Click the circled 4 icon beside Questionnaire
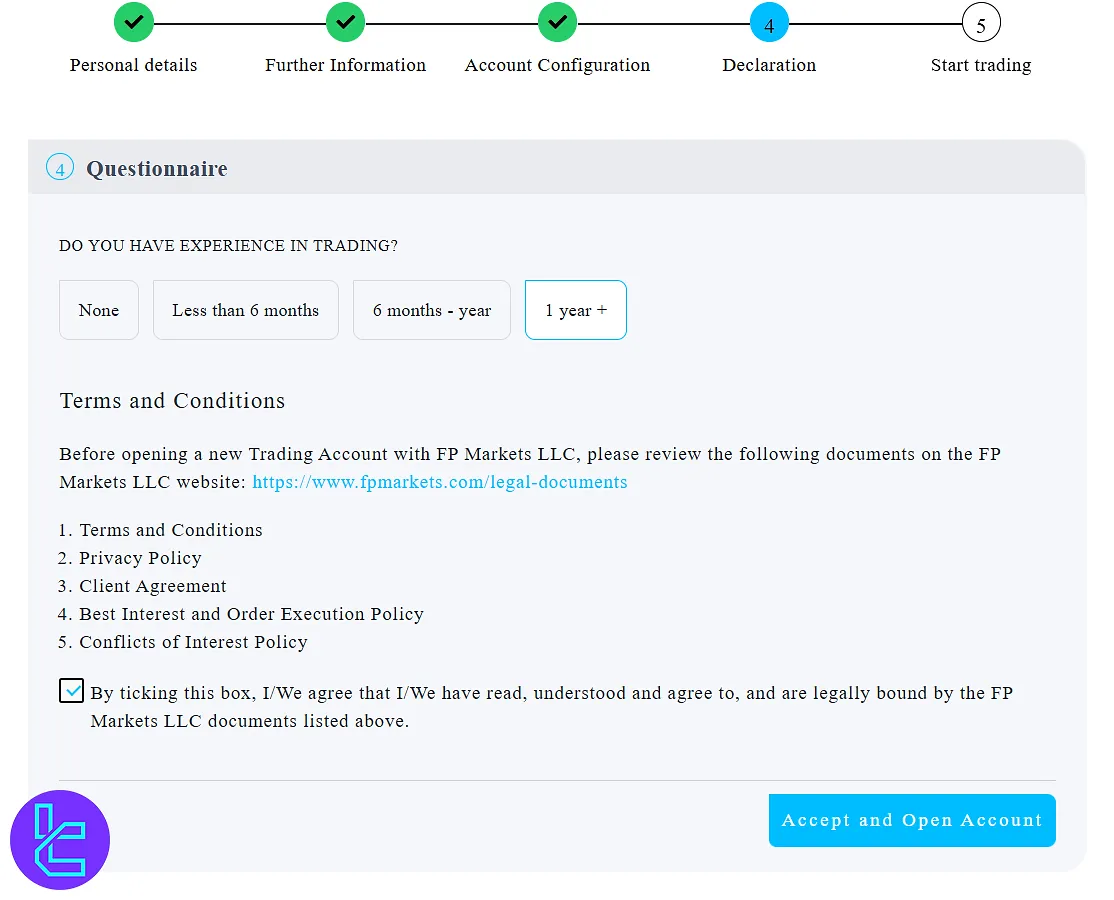 (x=60, y=168)
